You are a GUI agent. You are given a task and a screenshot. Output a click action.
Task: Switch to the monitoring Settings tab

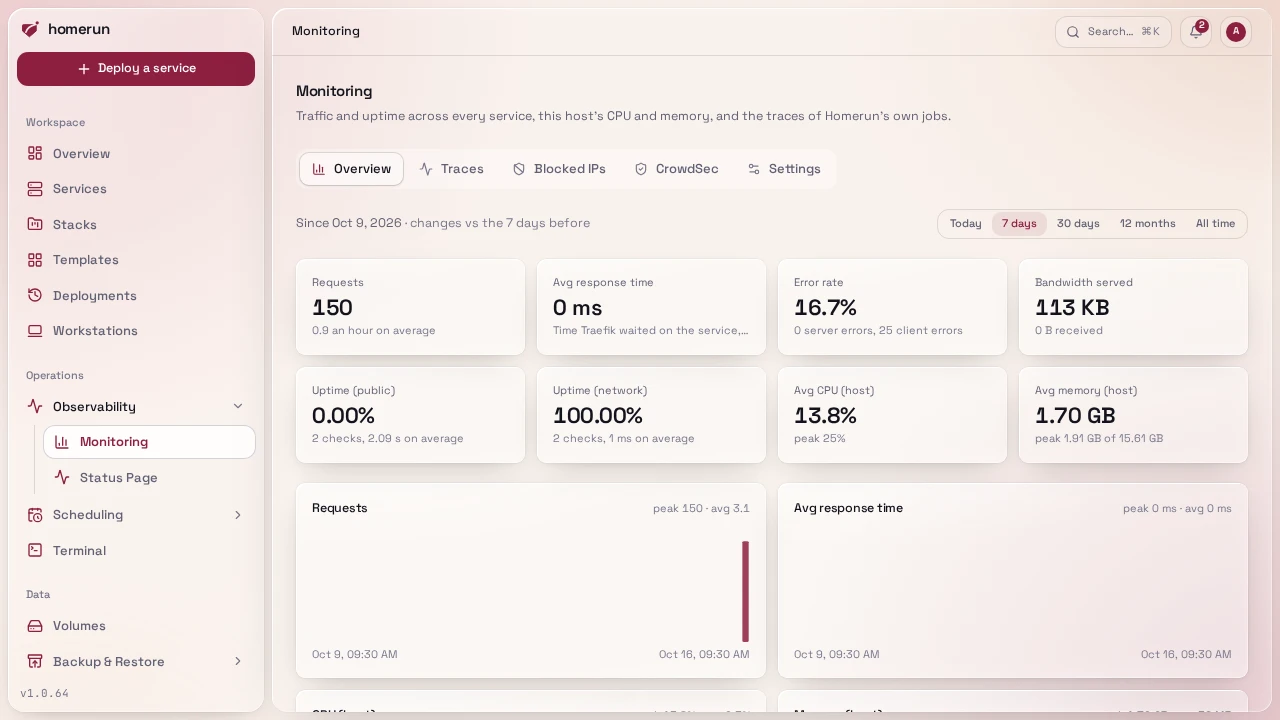pyautogui.click(x=784, y=169)
